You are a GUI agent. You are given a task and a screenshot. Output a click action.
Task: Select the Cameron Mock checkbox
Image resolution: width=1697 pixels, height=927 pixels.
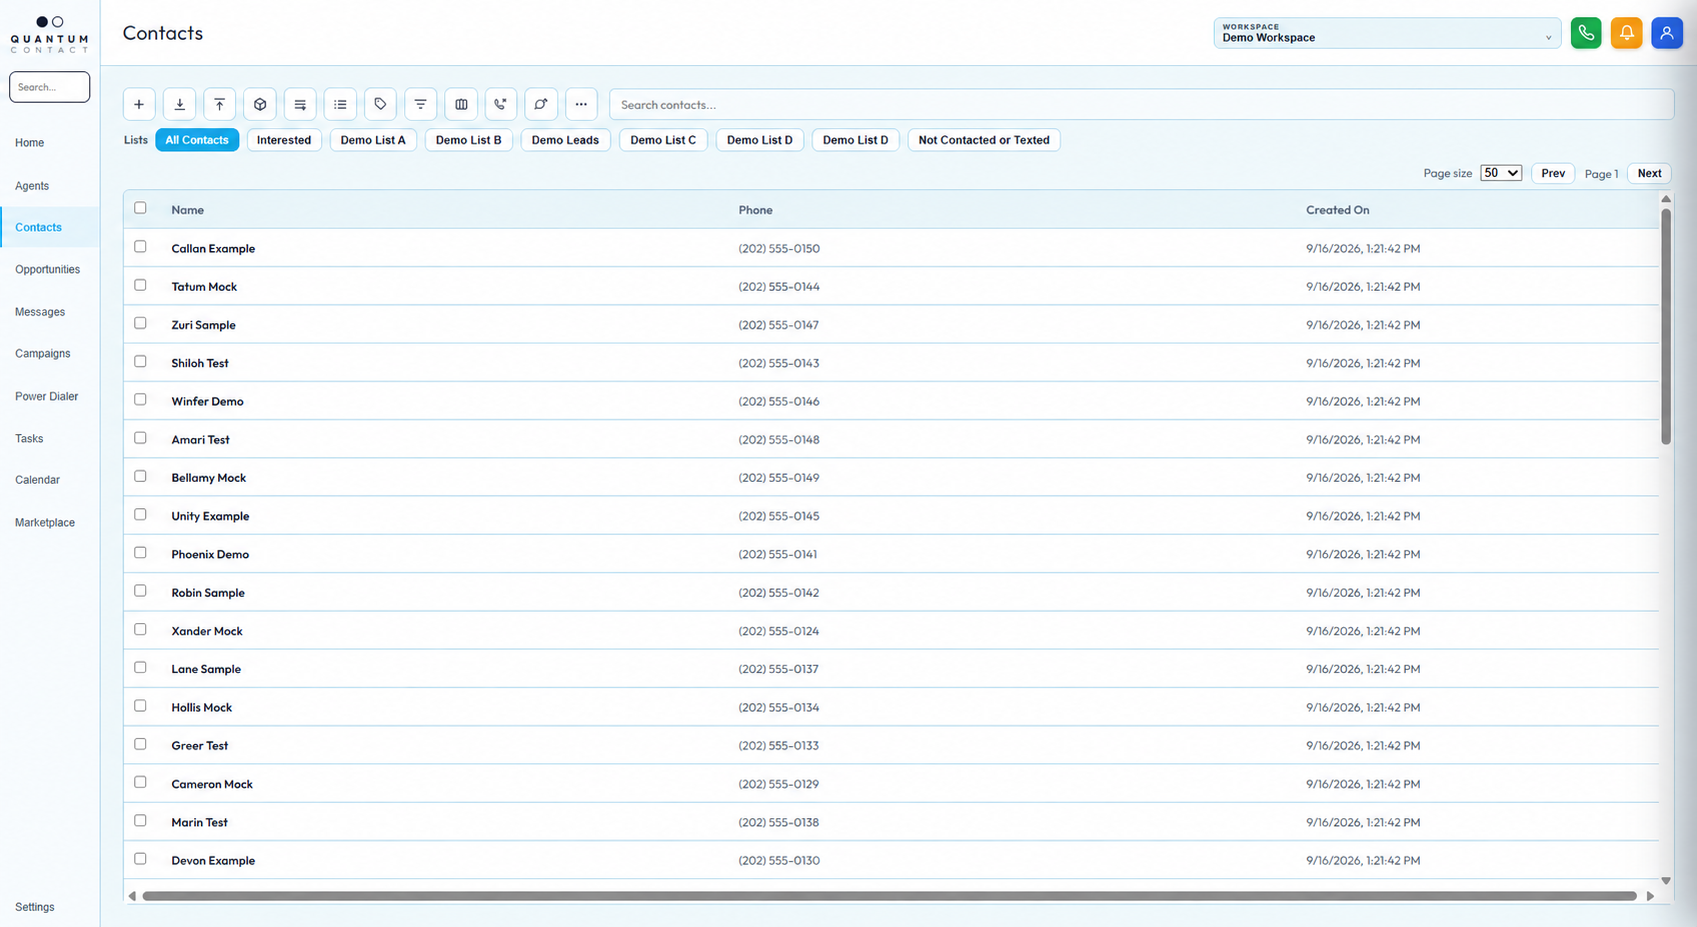click(140, 782)
